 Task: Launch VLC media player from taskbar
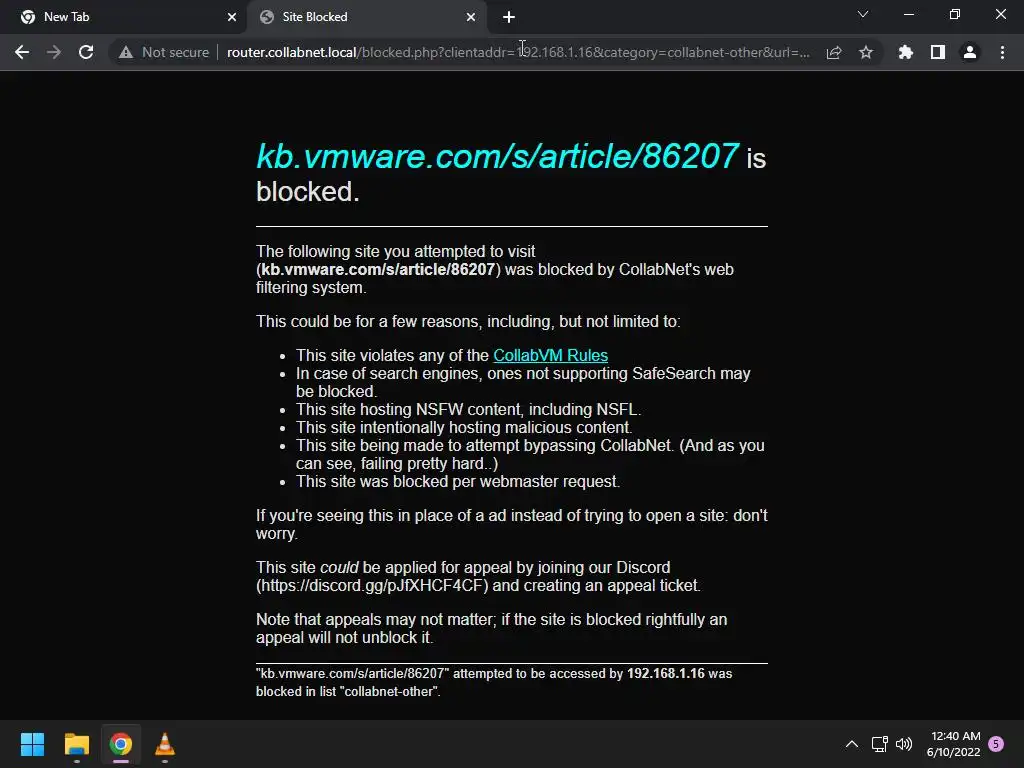pyautogui.click(x=165, y=744)
